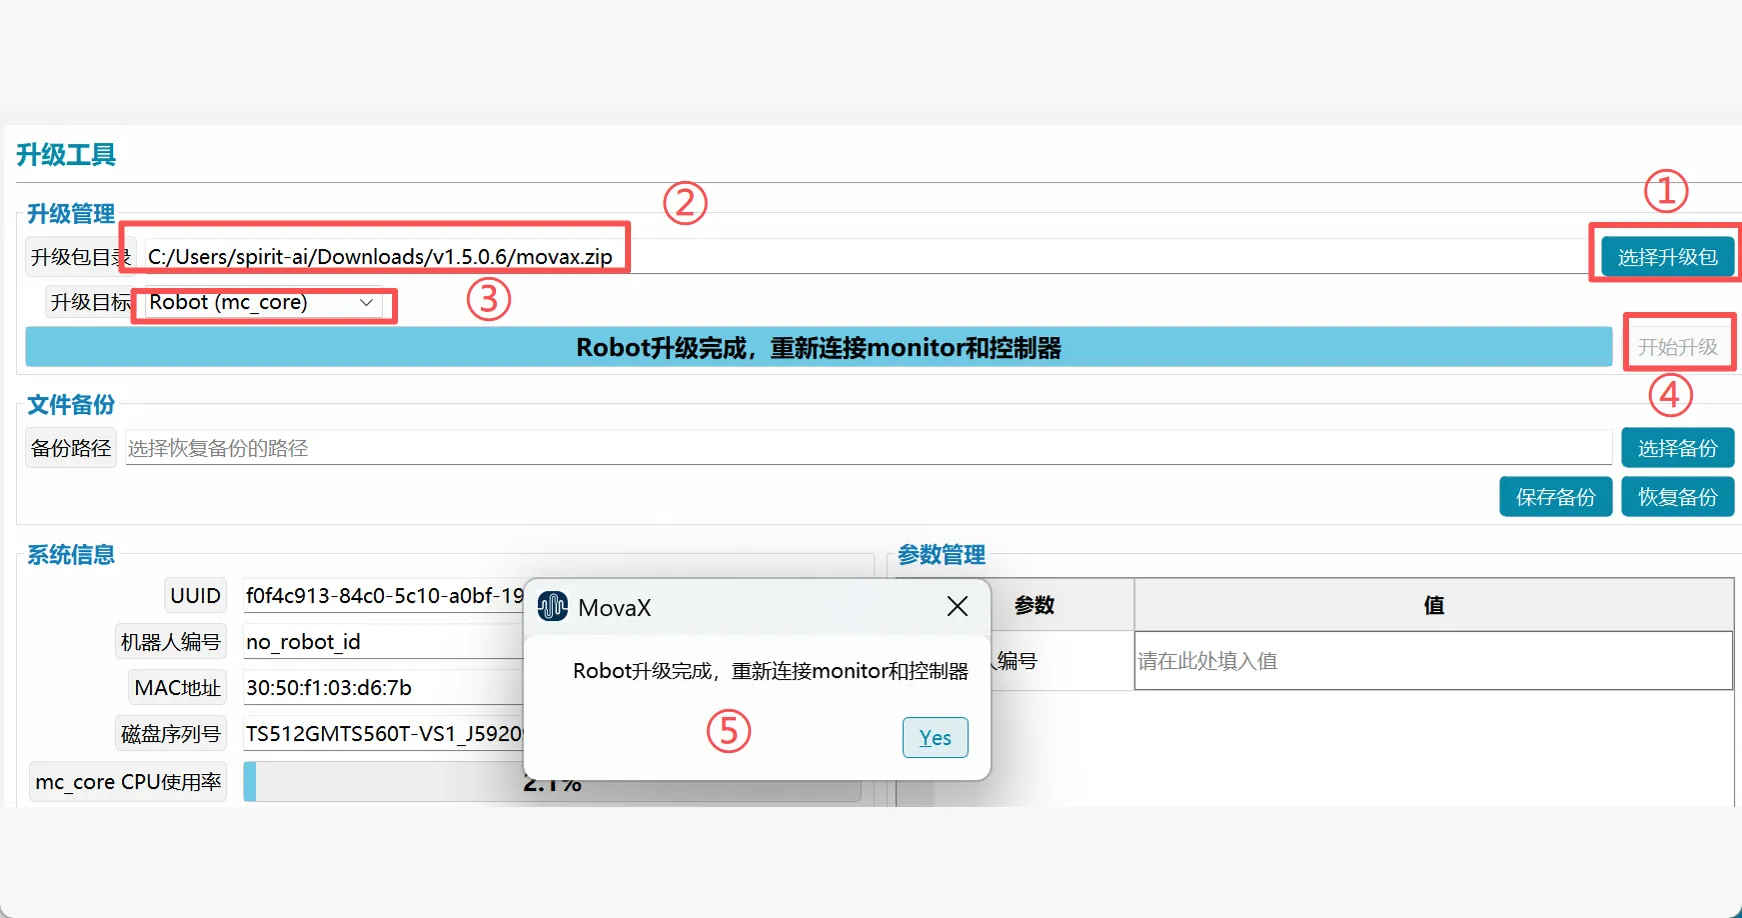Click the 开始升级 button
The image size is (1742, 918).
pyautogui.click(x=1677, y=347)
